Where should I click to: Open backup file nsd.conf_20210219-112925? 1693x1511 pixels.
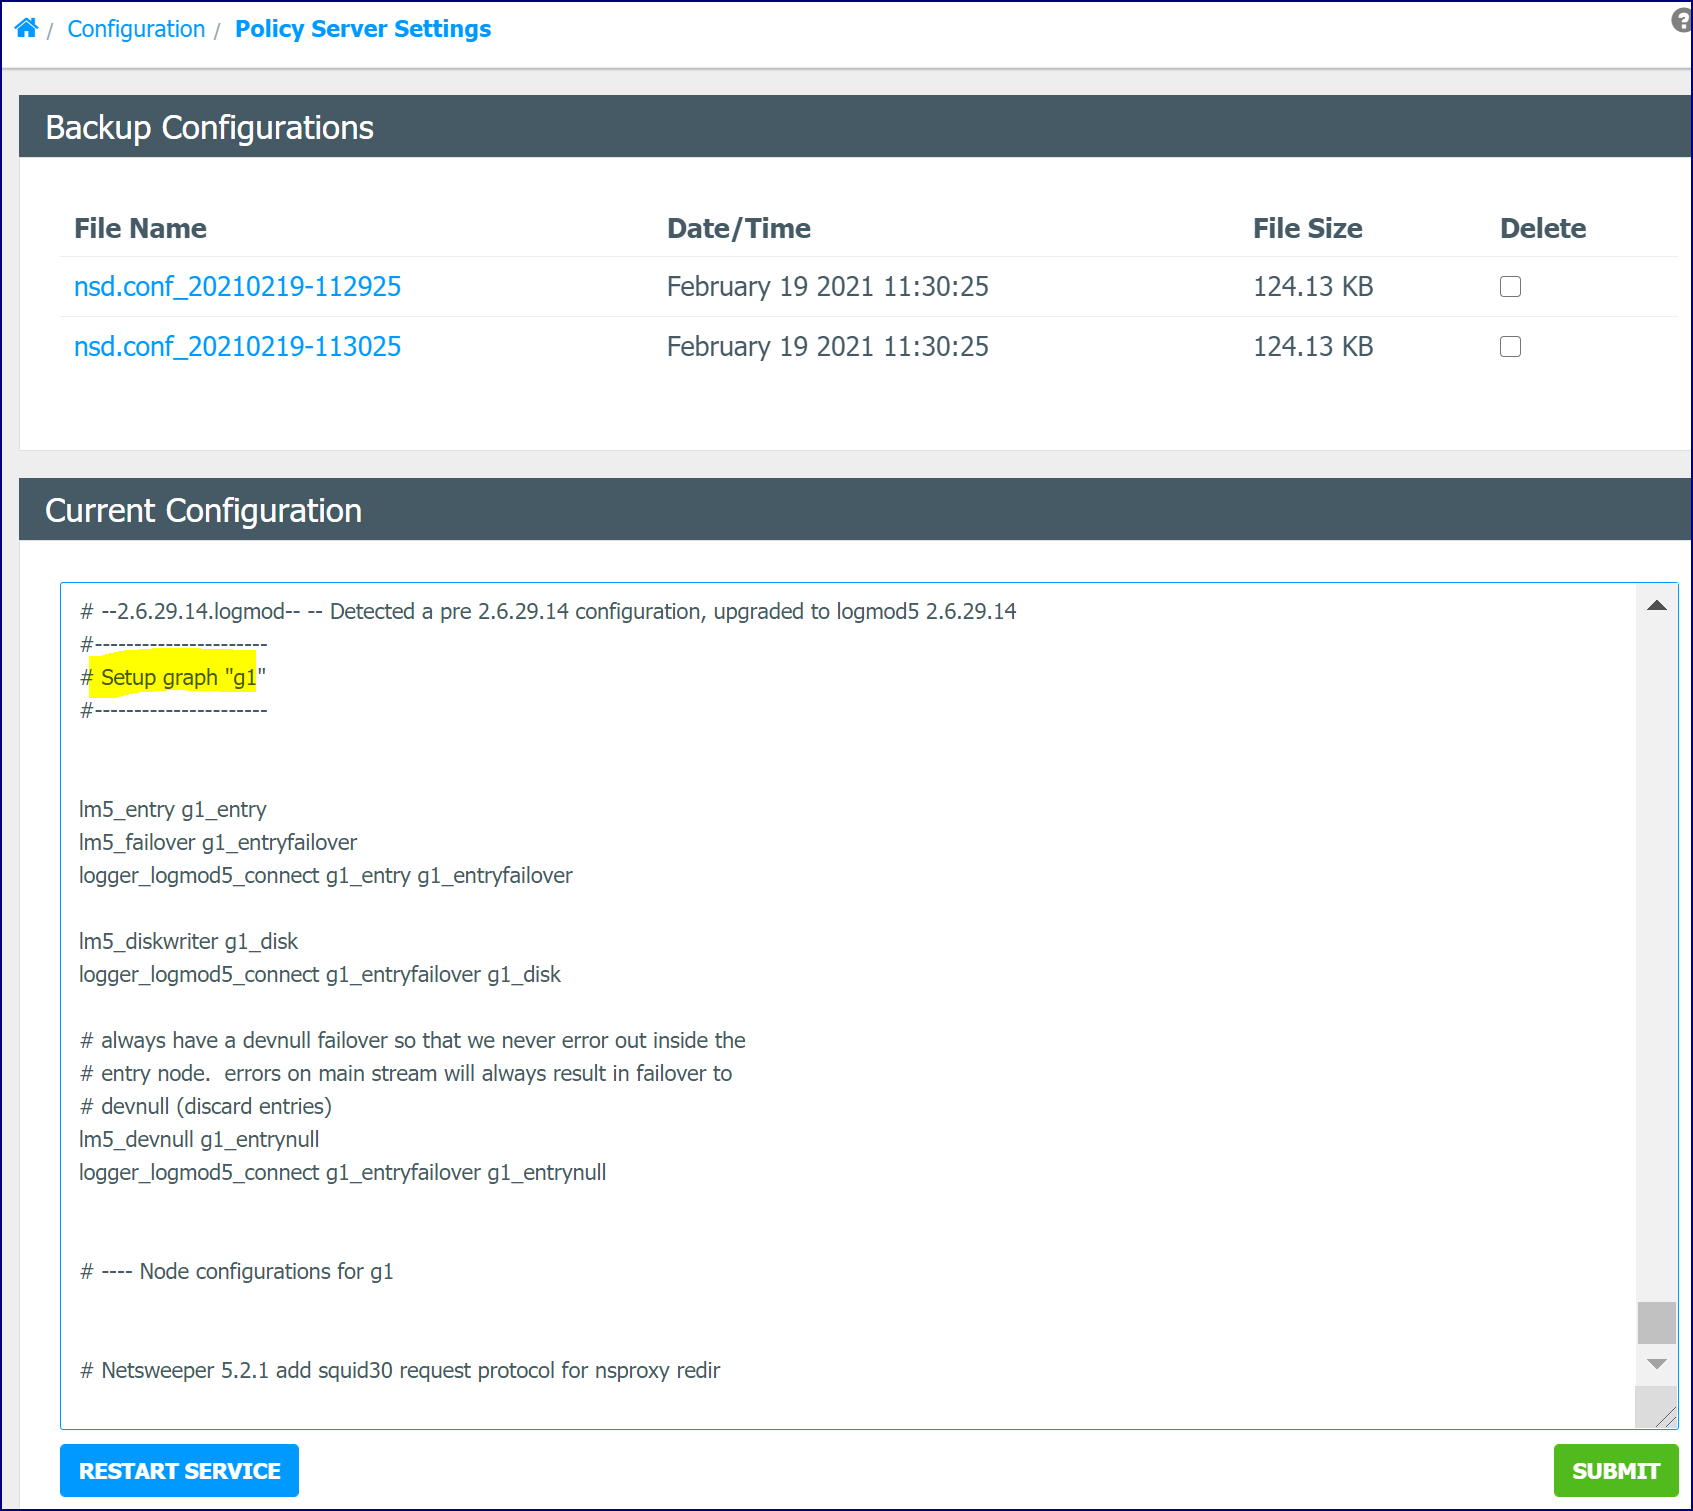pos(237,287)
